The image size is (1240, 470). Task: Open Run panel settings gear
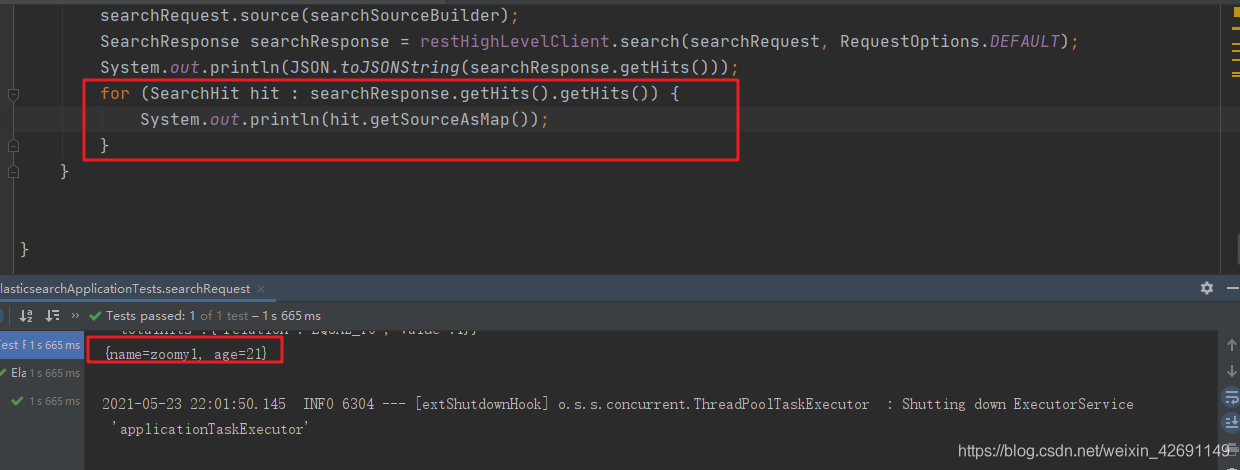(1206, 288)
